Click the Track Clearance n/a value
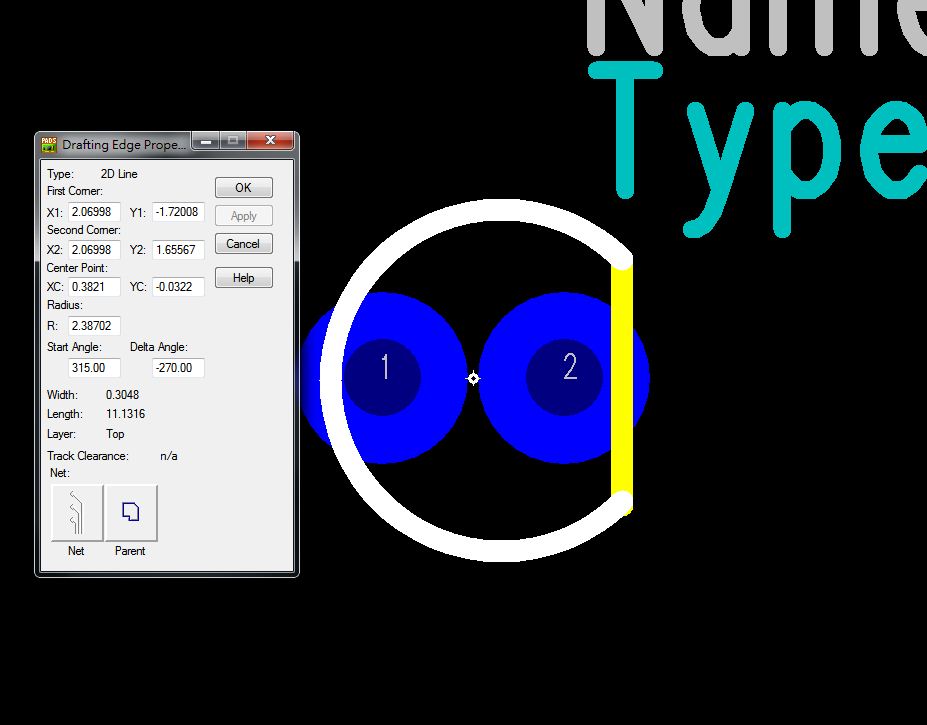Image resolution: width=927 pixels, height=725 pixels. coord(168,456)
